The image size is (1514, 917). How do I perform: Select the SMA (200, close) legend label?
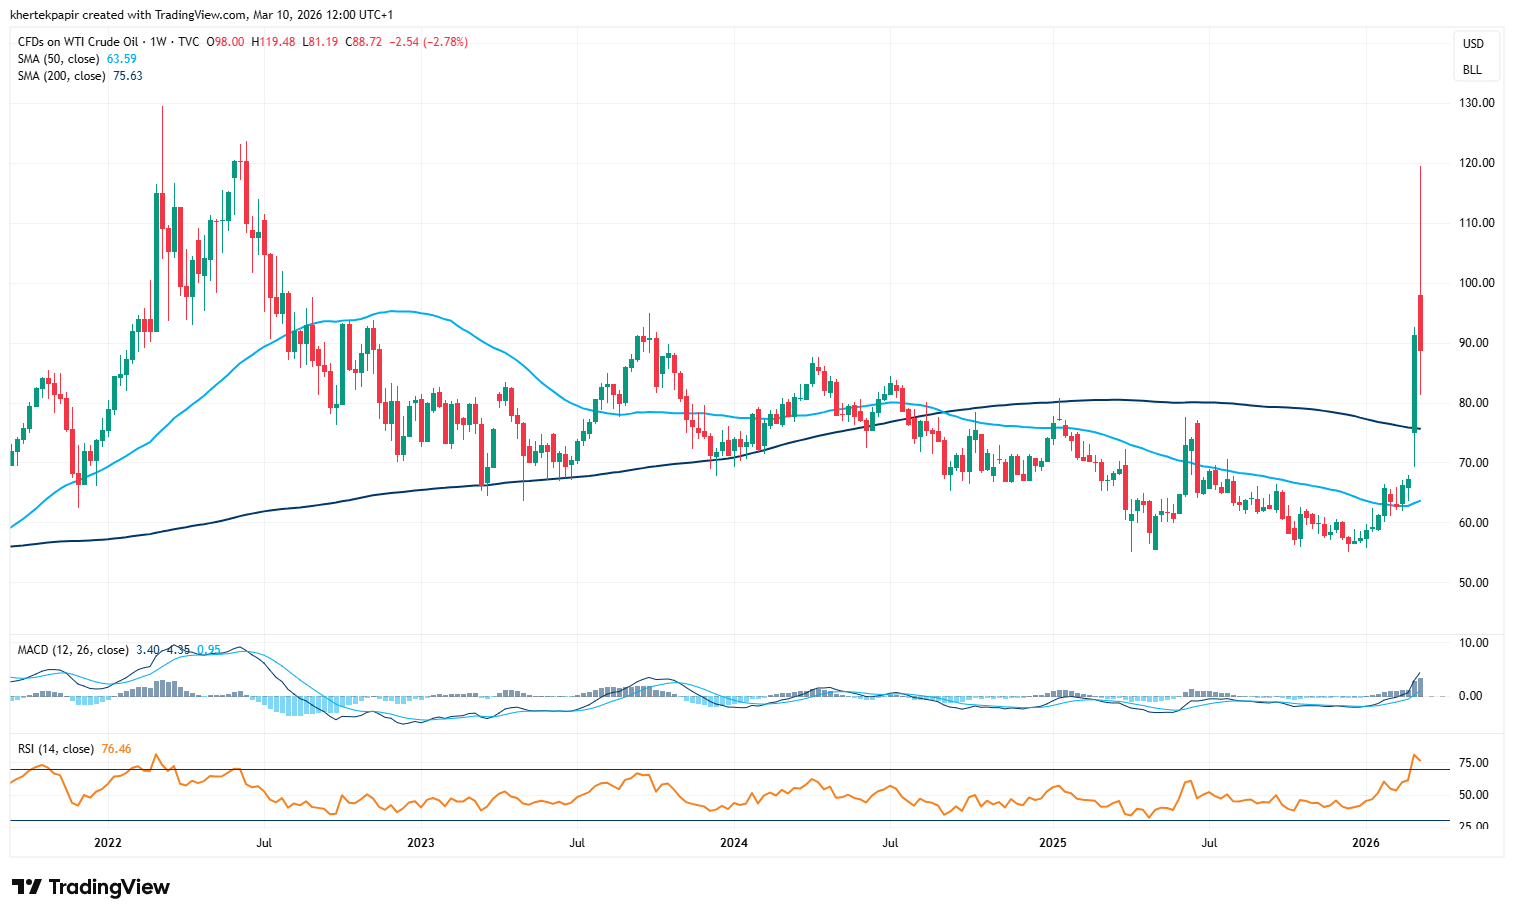[62, 76]
